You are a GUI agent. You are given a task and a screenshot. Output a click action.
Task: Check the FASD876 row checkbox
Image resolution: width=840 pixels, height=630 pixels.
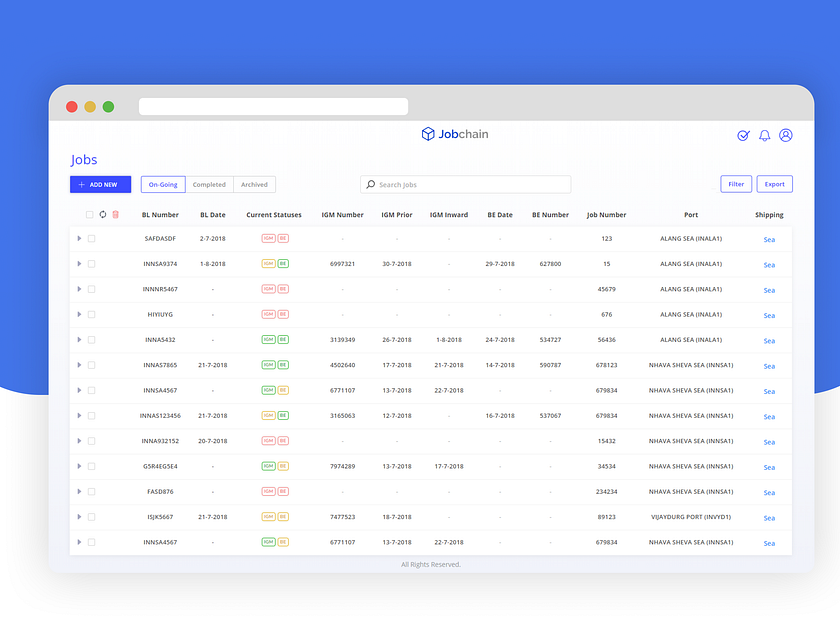(91, 491)
